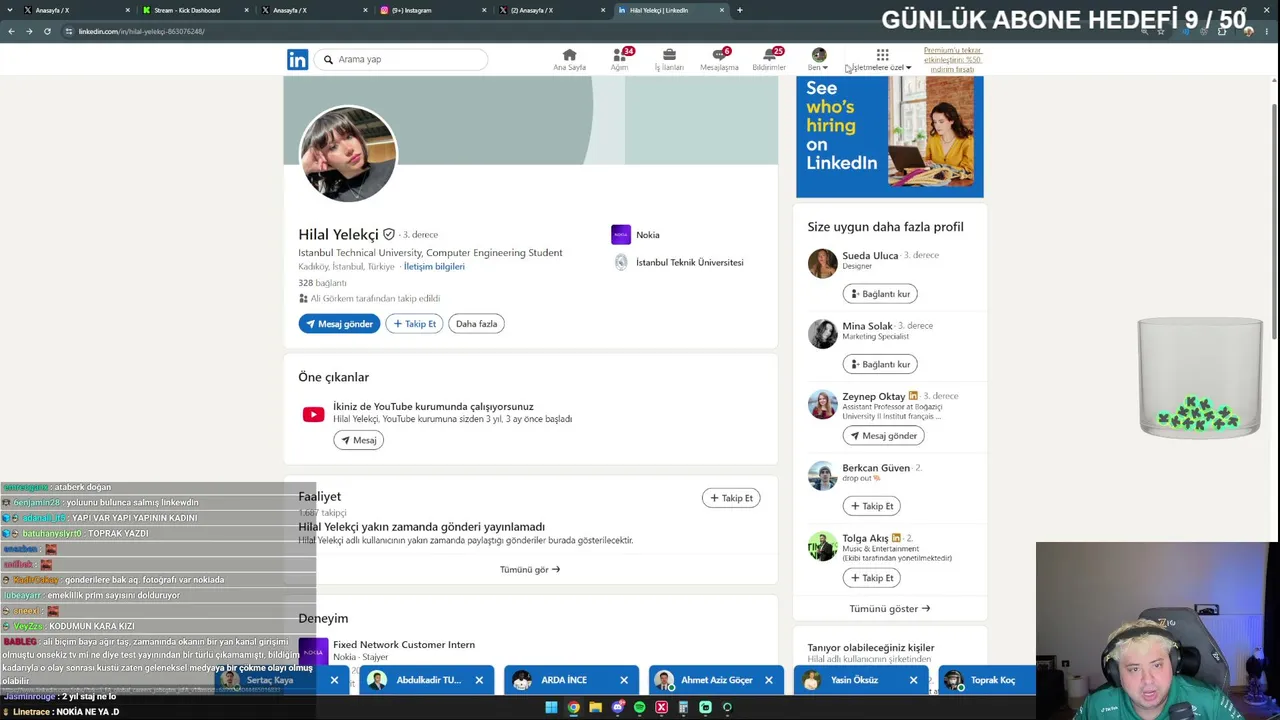The height and width of the screenshot is (720, 1280).
Task: Close the Abdulkadir chat tab
Action: [x=479, y=680]
